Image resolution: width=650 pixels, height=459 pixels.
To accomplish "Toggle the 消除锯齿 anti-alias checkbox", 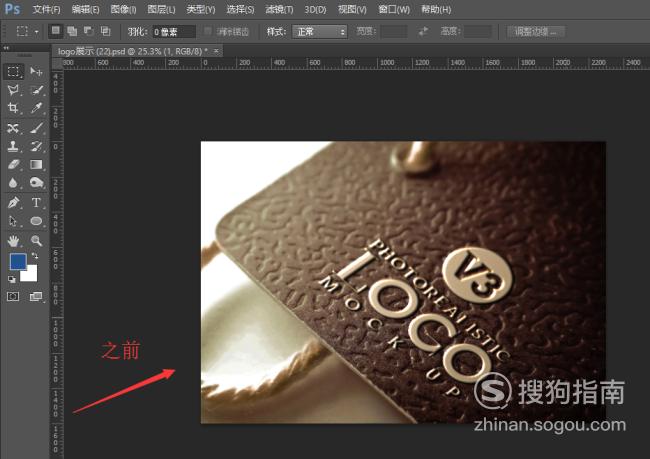I will click(208, 31).
